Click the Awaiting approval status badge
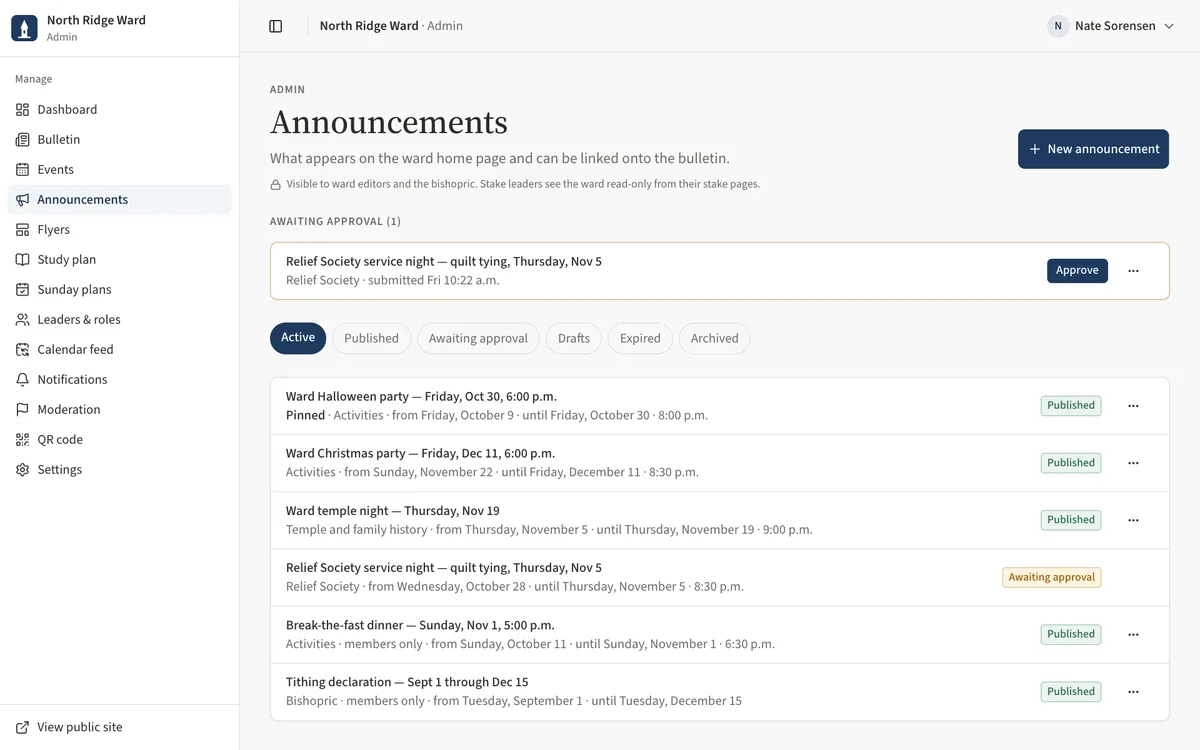This screenshot has width=1200, height=750. pyautogui.click(x=1051, y=577)
